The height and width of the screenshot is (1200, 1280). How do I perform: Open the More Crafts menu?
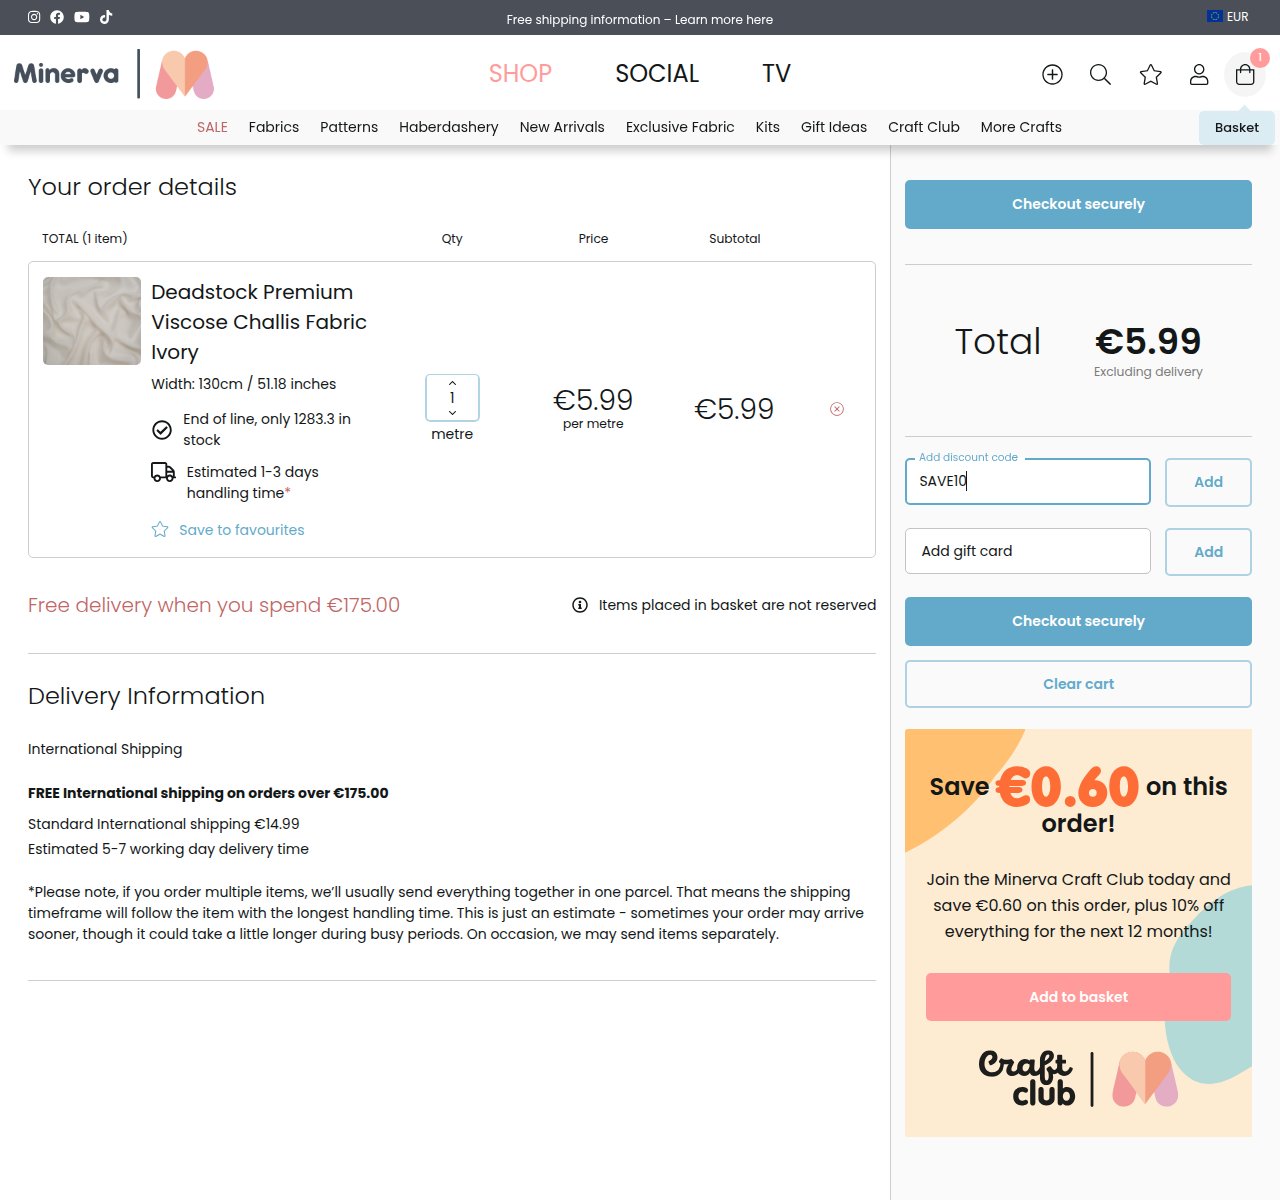click(x=1021, y=127)
